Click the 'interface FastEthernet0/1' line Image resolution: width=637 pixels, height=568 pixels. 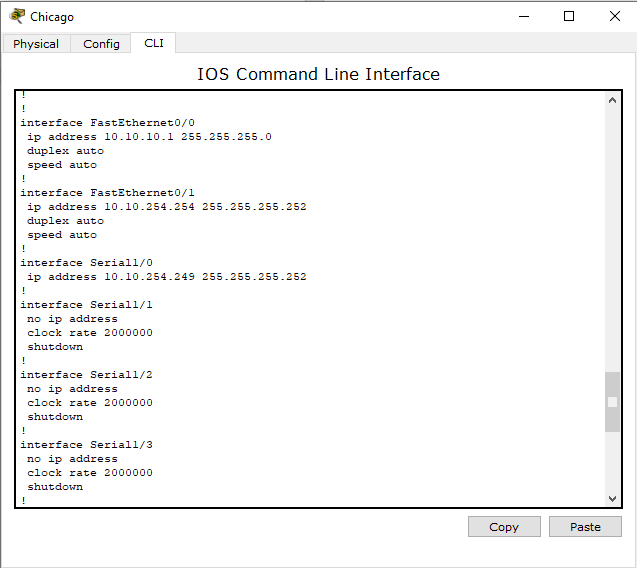point(107,193)
